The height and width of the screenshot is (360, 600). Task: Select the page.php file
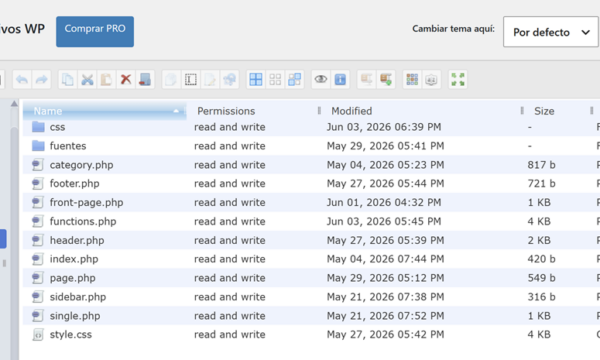tap(311, 278)
